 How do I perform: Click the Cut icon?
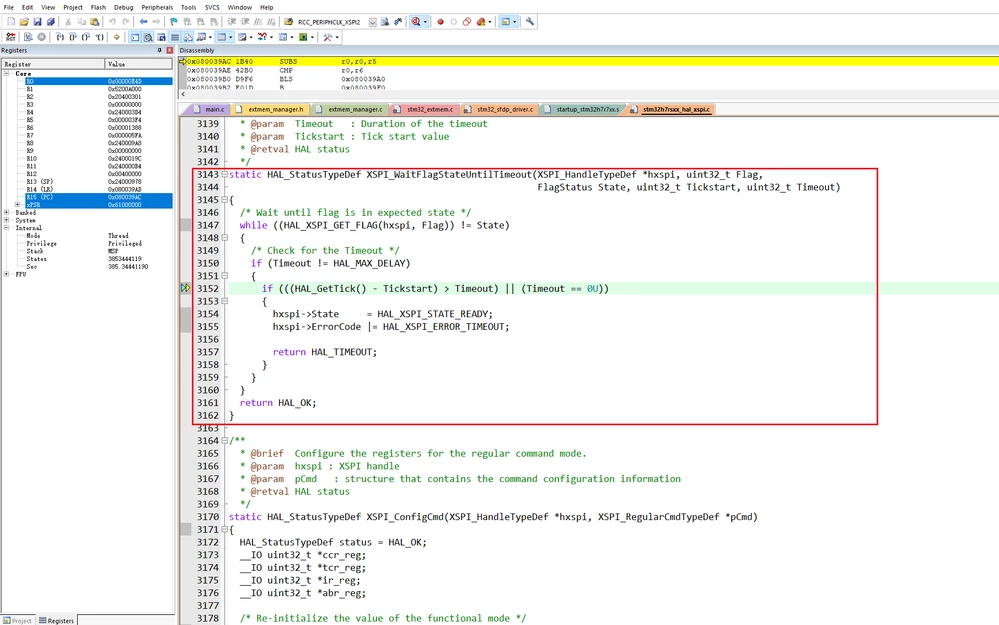coord(68,22)
